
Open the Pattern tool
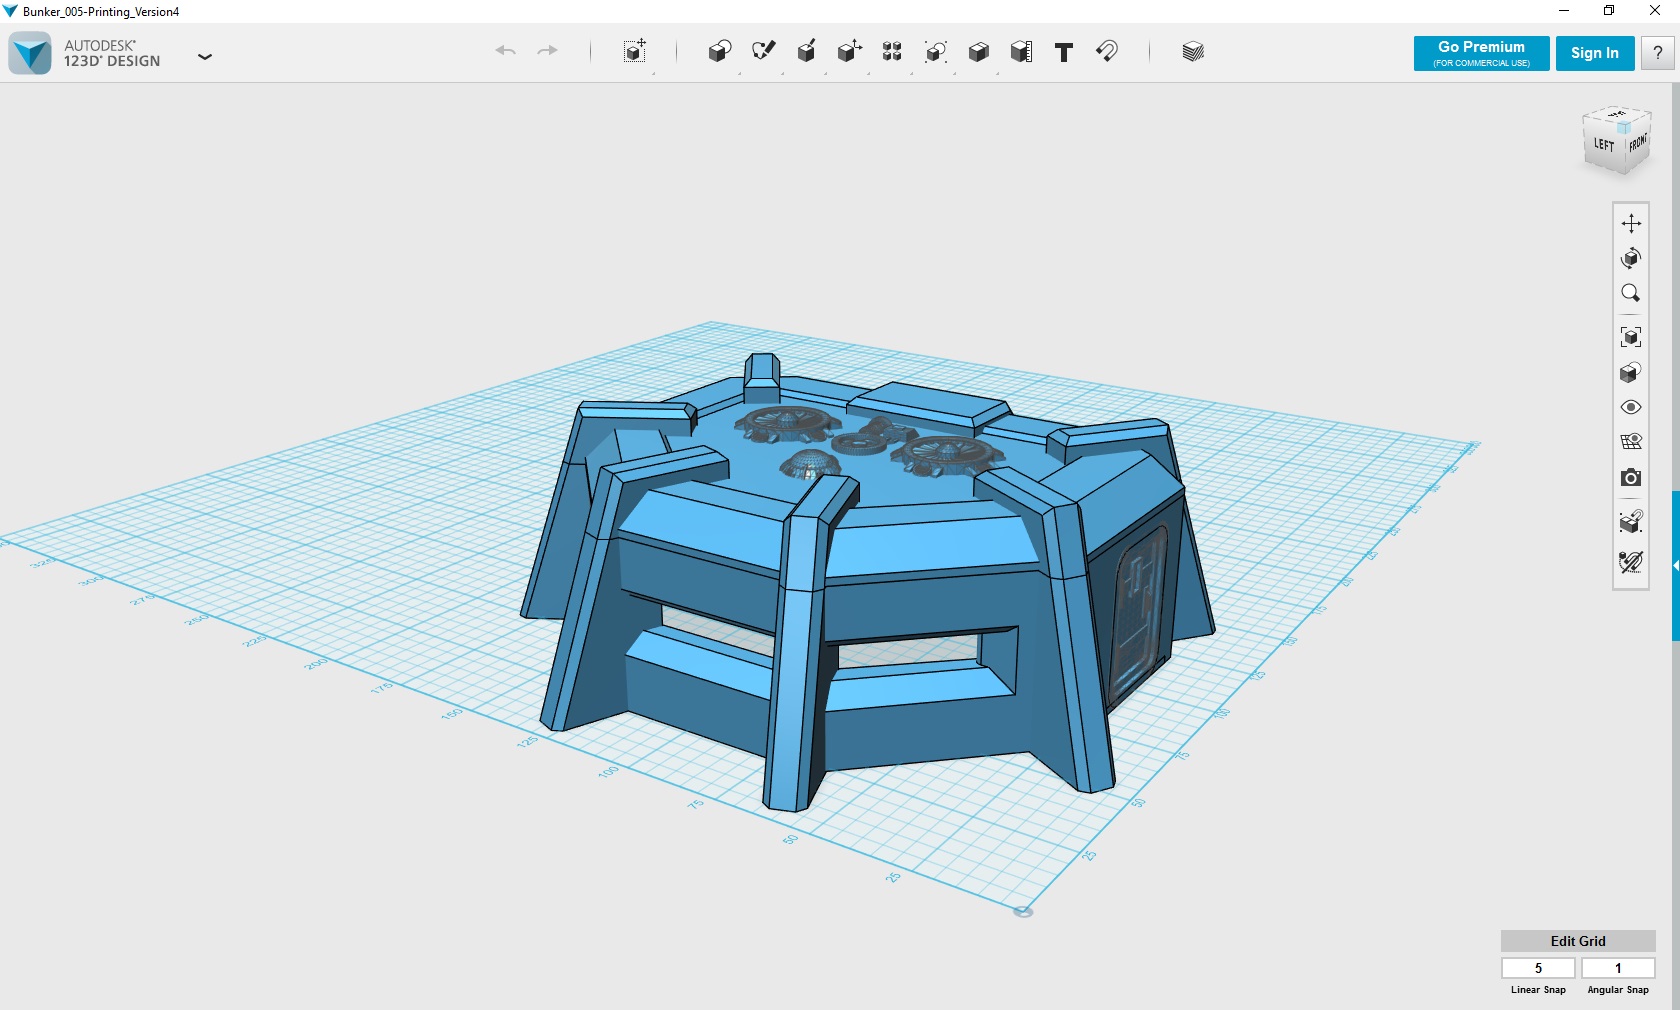[892, 52]
